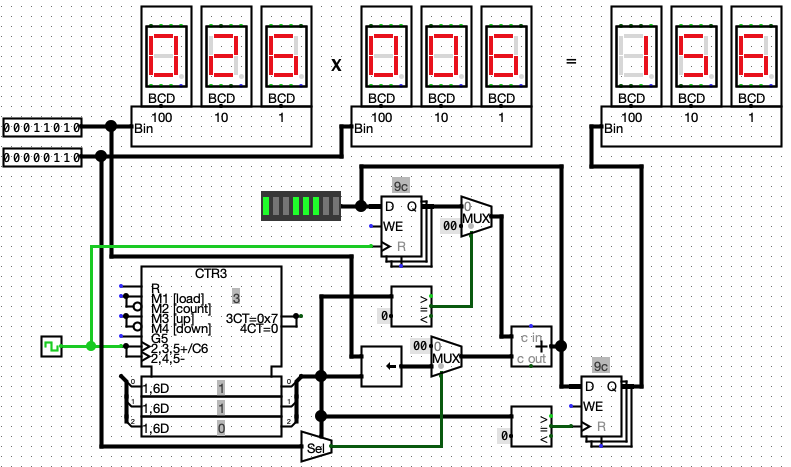Select the lower MUX near the adder

446,357
